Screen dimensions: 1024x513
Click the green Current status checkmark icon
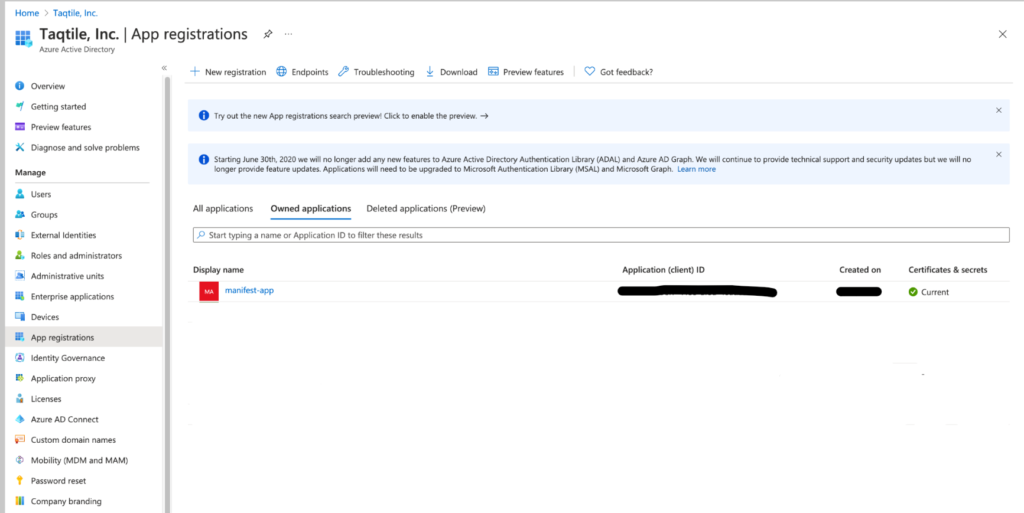pos(913,292)
